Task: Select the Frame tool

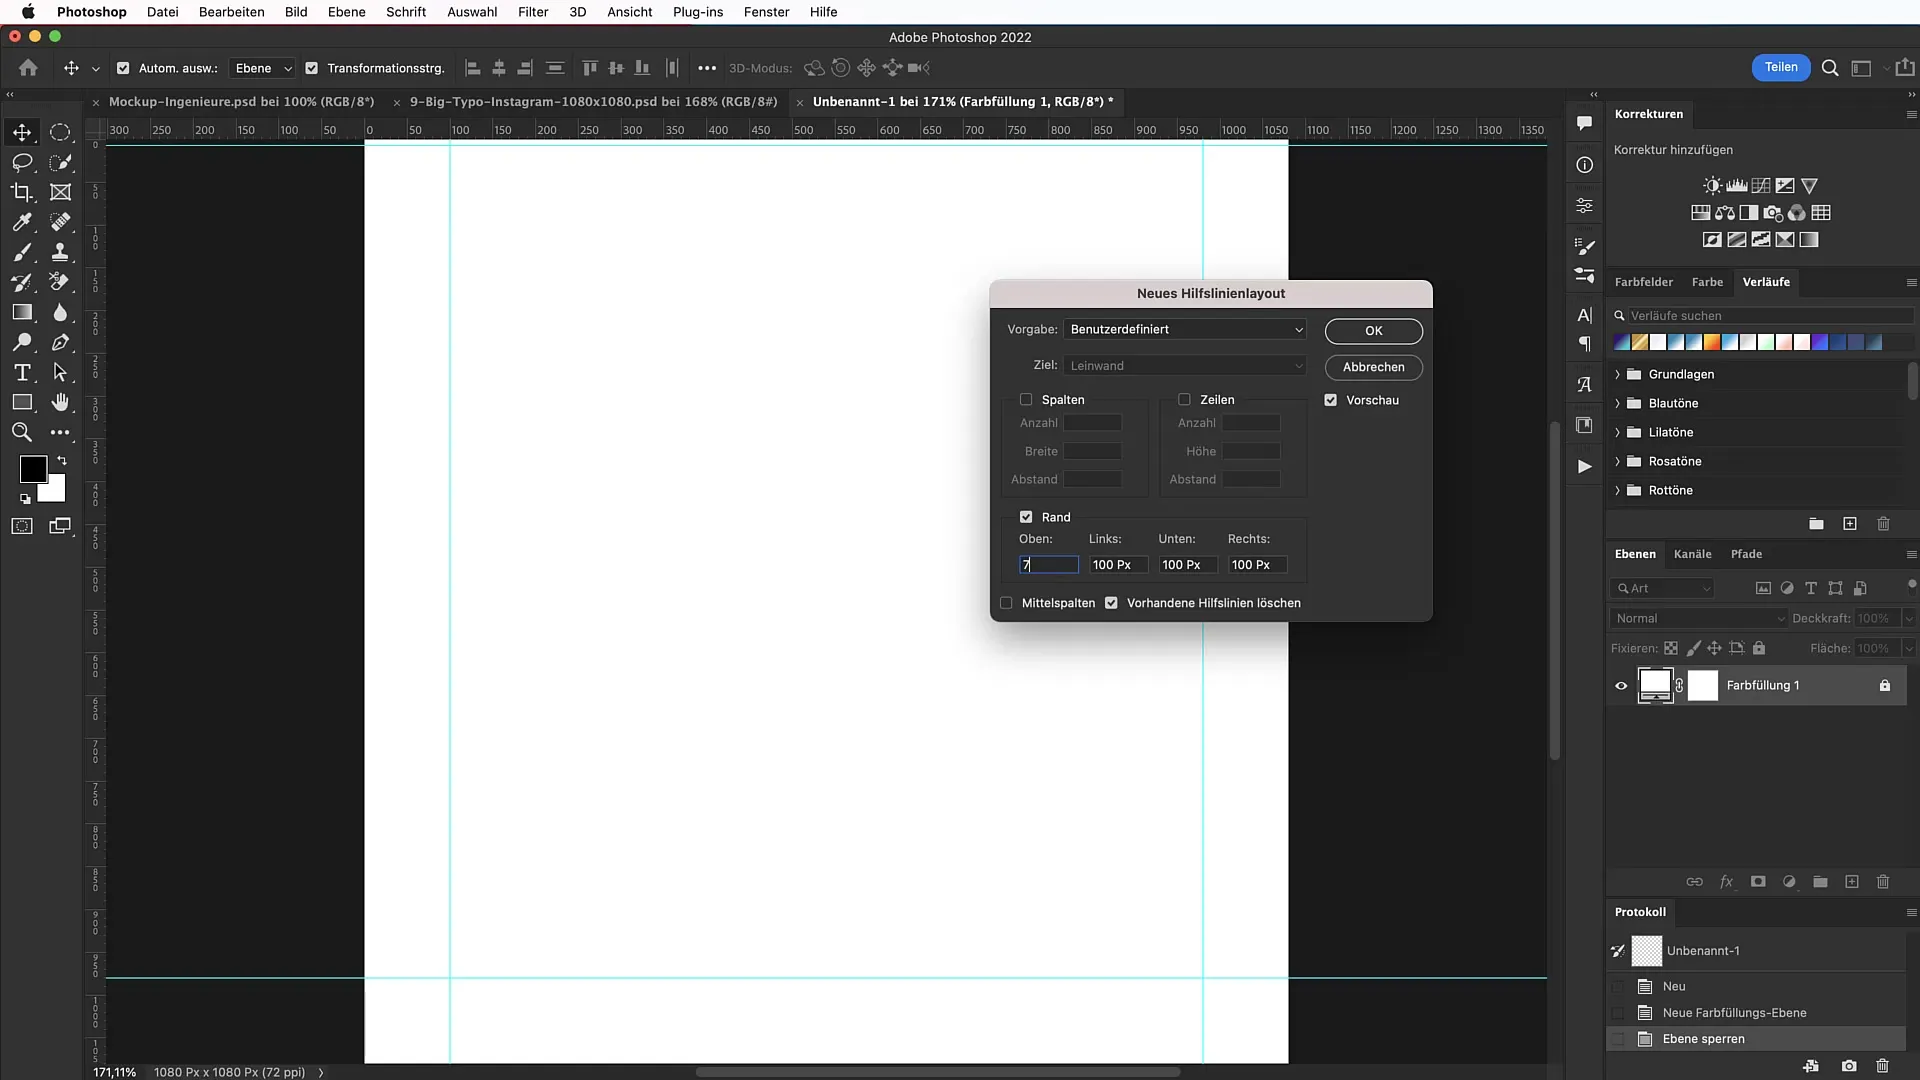Action: point(60,192)
